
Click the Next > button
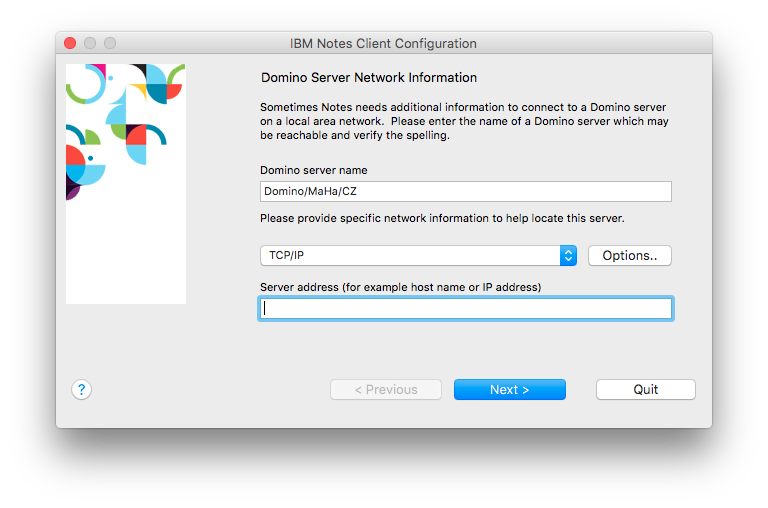click(x=509, y=389)
